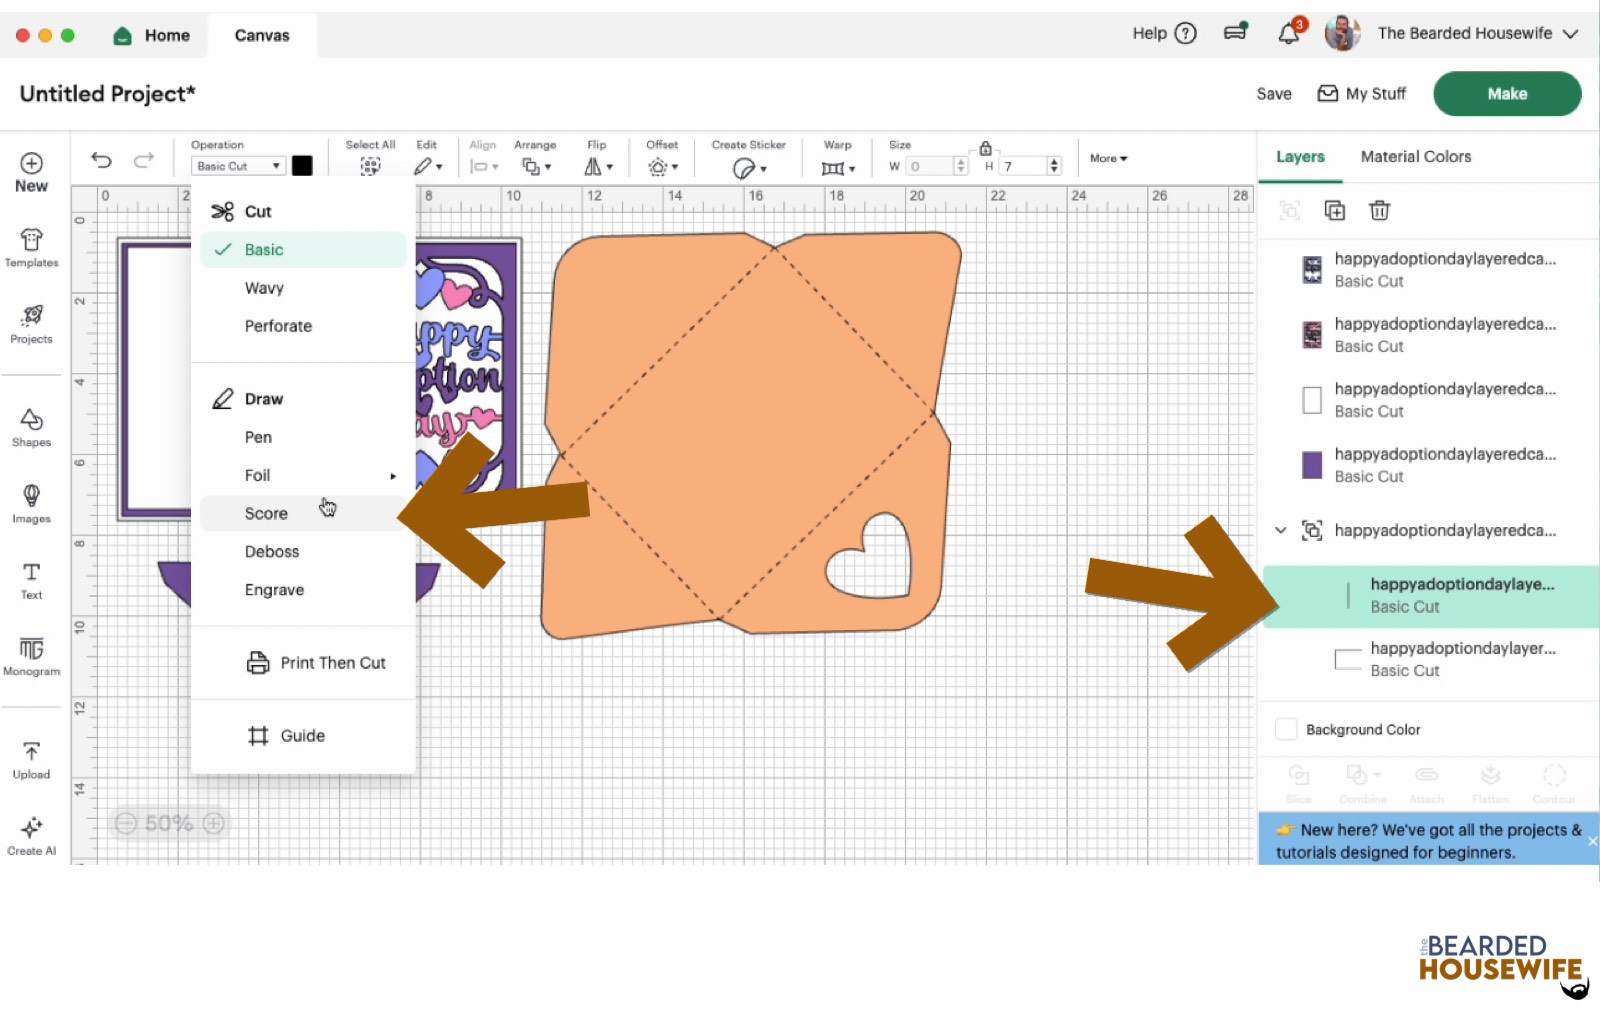1600x1017 pixels.
Task: Delete selected layer with trash icon
Action: 1379,210
